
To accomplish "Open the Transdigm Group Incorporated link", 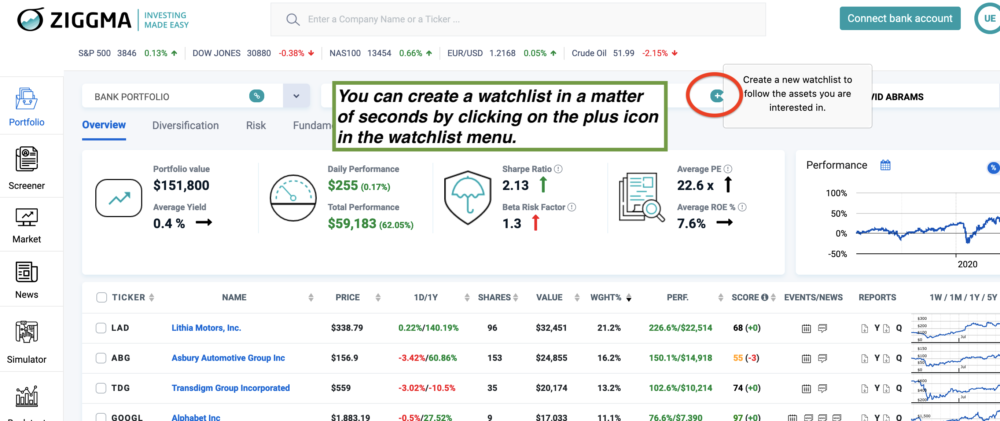I will point(230,388).
